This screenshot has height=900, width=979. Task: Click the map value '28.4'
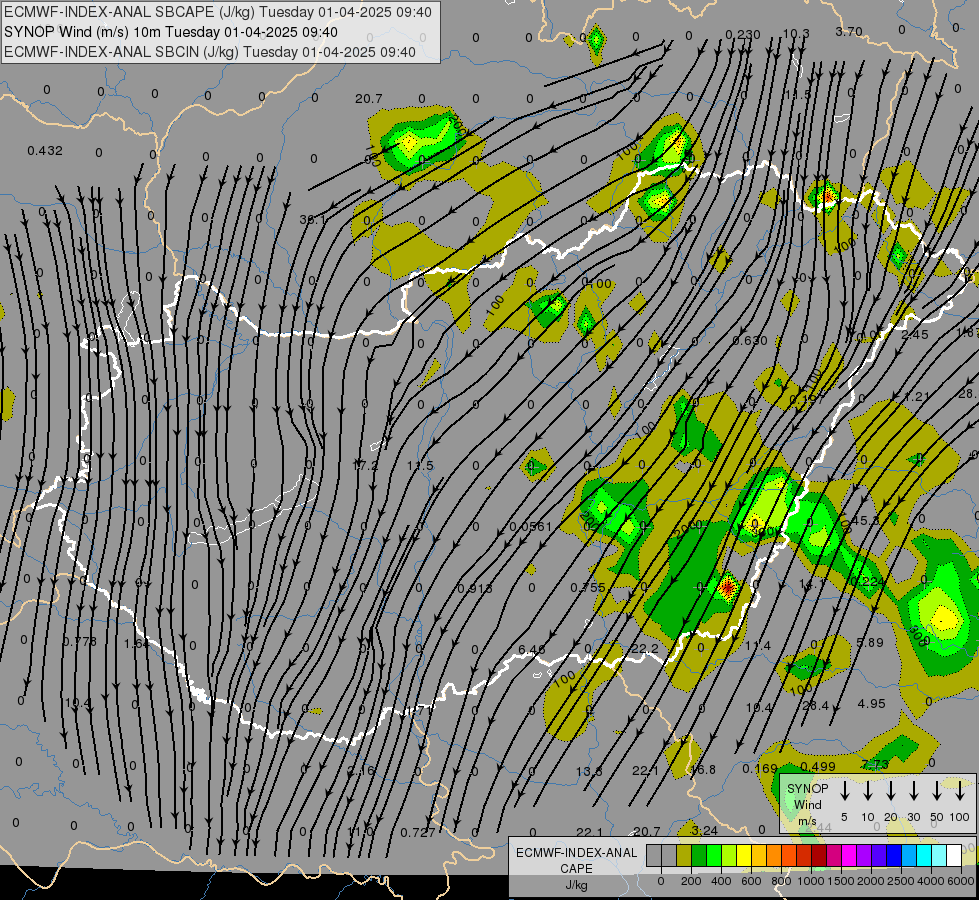point(815,706)
